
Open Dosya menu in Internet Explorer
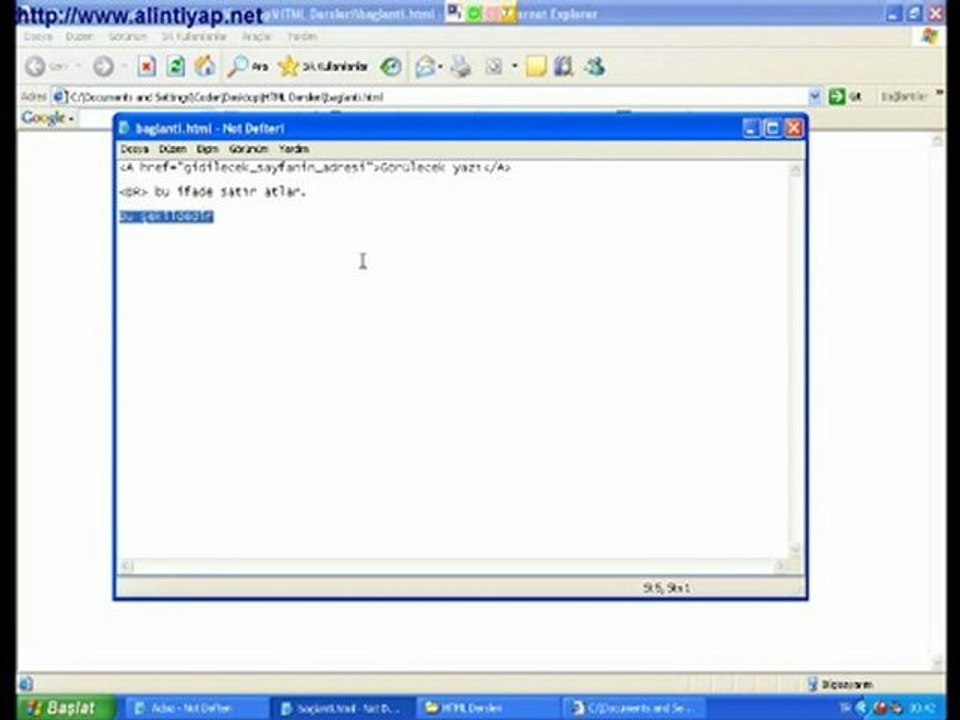(38, 37)
